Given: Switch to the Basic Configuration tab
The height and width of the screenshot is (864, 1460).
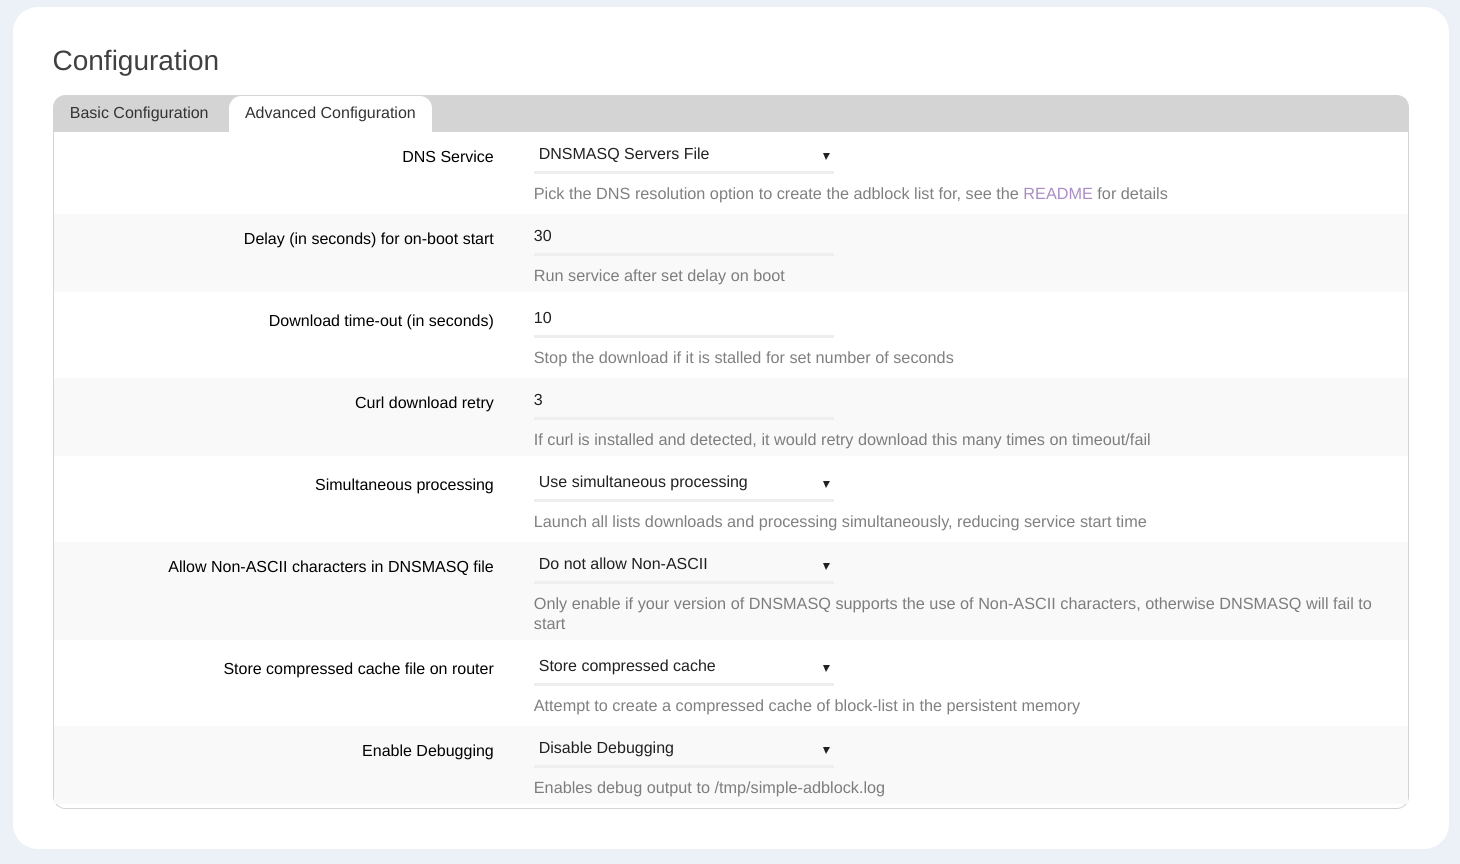Looking at the screenshot, I should 139,113.
